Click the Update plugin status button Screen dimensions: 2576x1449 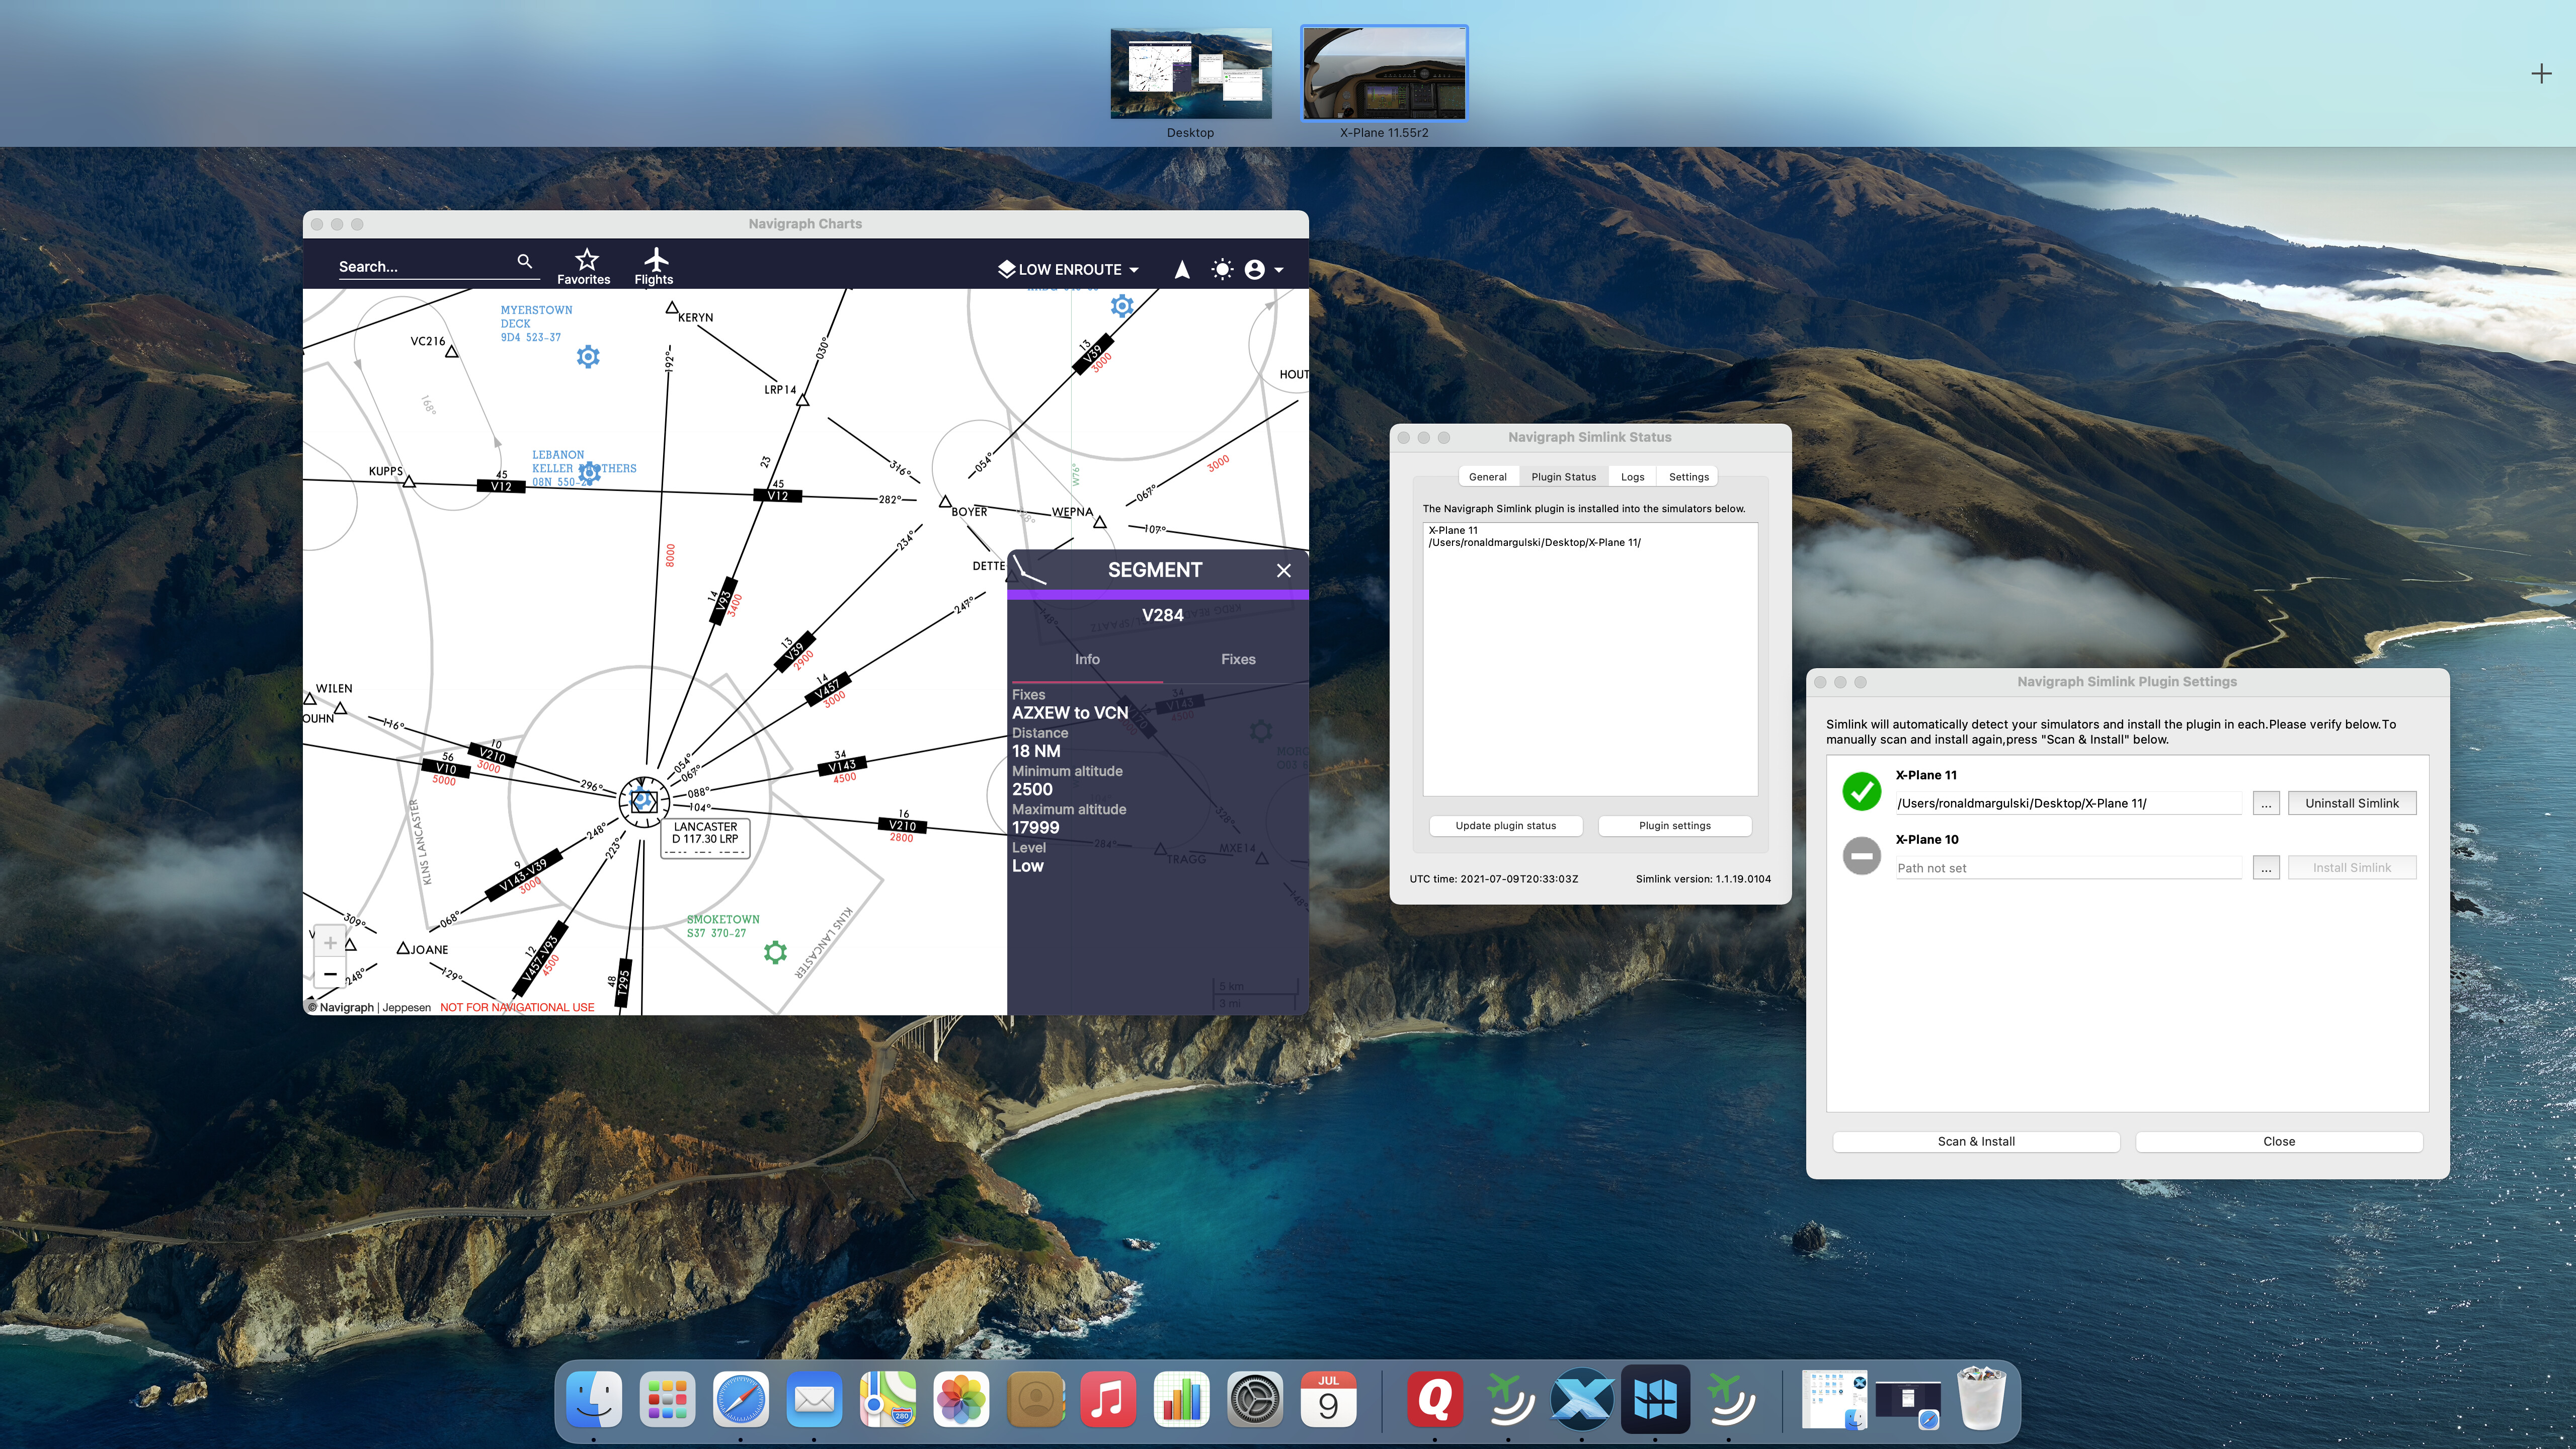click(1505, 826)
